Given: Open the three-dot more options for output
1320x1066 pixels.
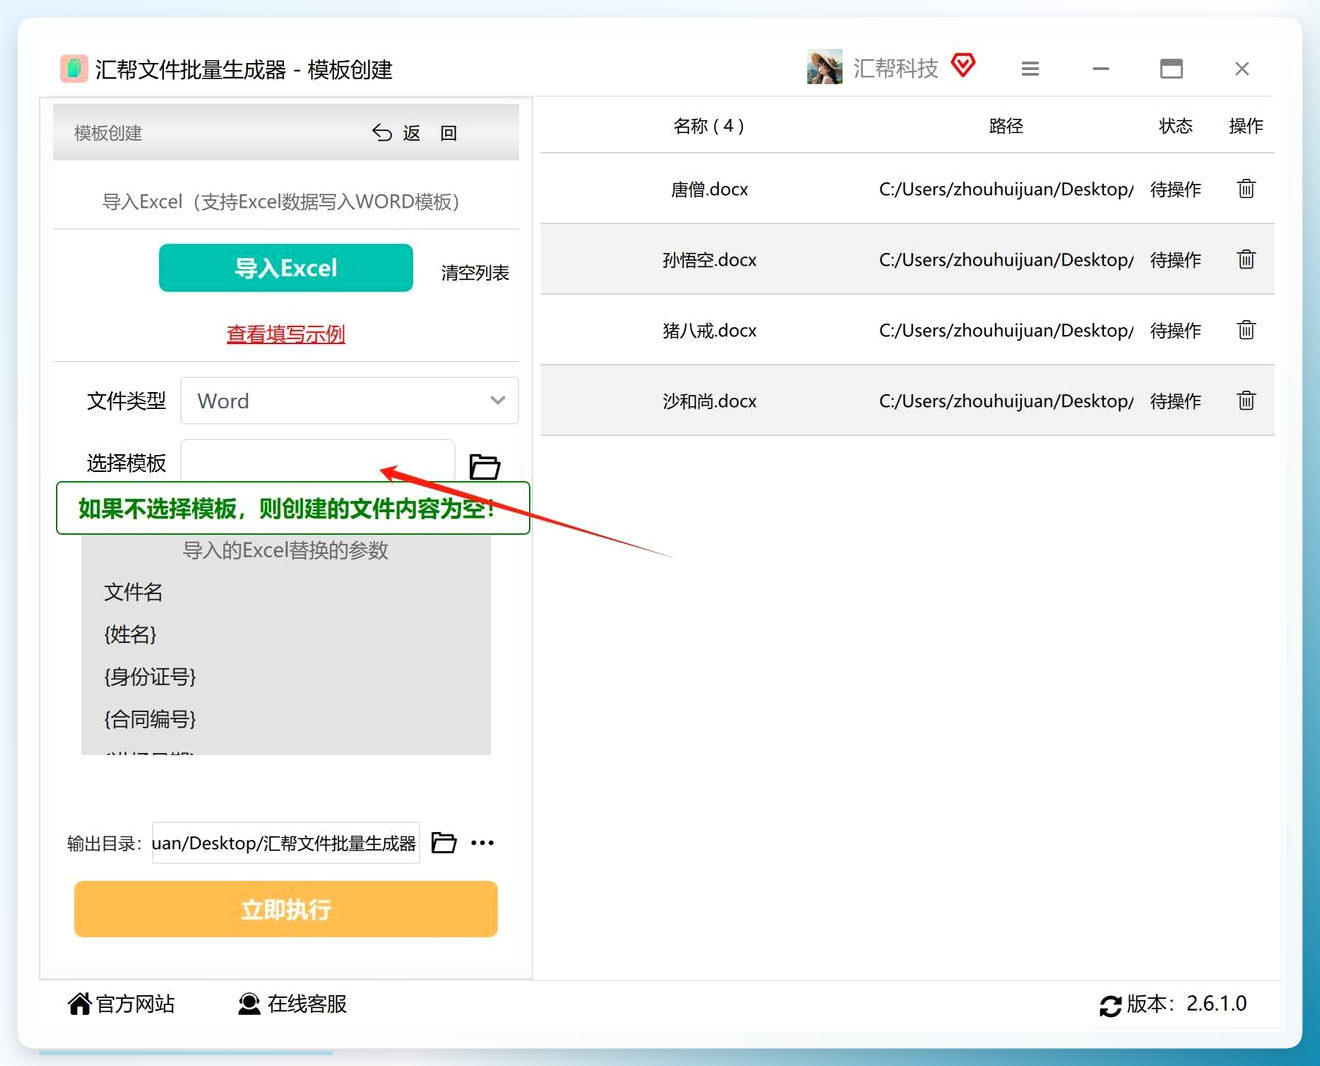Looking at the screenshot, I should pos(483,843).
